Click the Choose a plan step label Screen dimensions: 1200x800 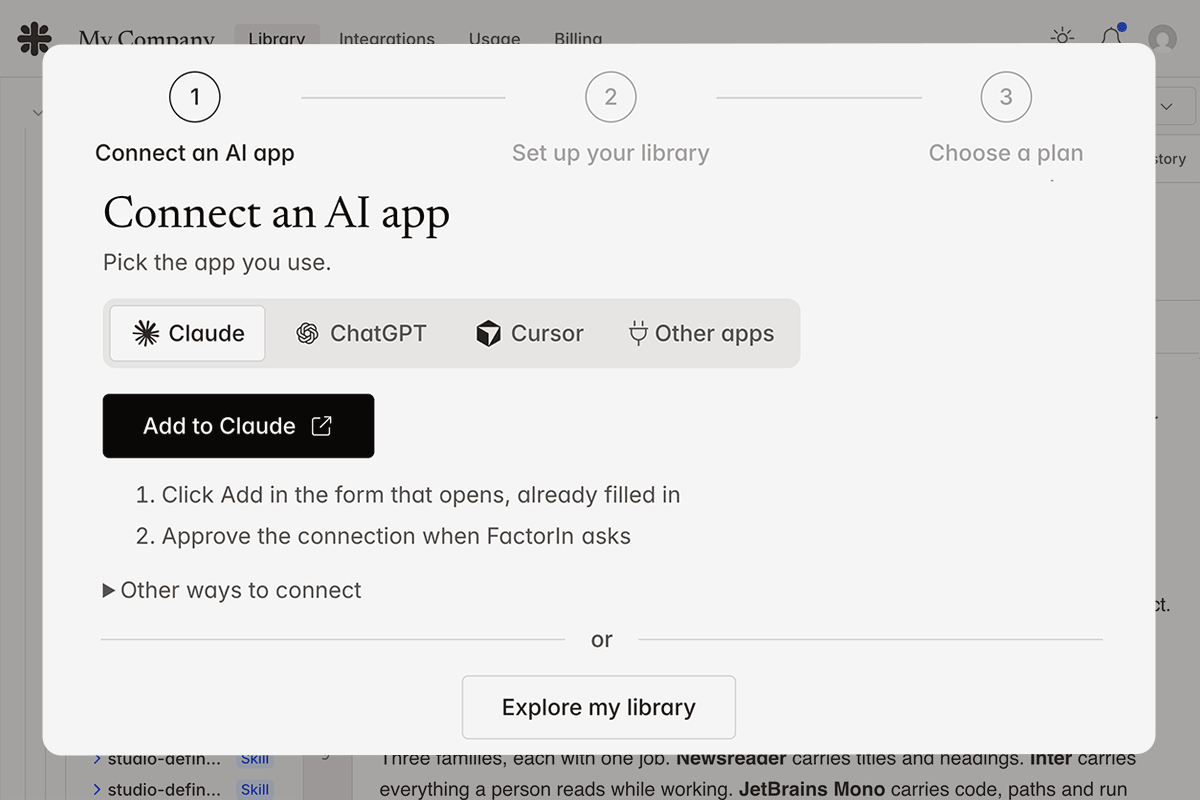point(1006,153)
